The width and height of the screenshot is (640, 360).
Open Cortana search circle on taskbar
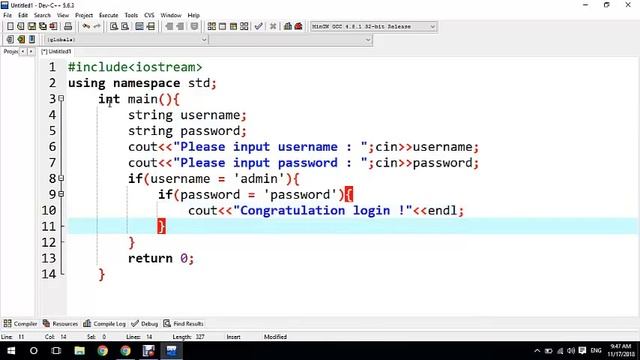(x=33, y=351)
